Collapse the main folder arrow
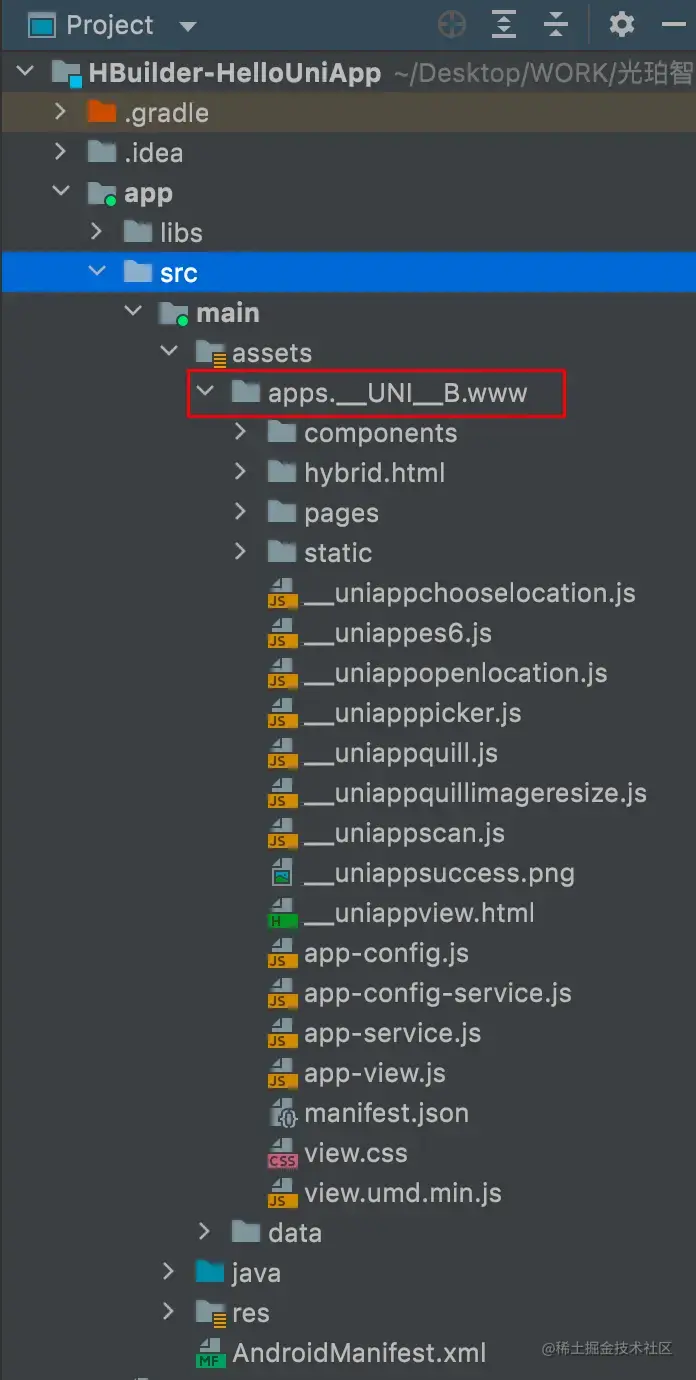Viewport: 696px width, 1380px height. (x=133, y=312)
